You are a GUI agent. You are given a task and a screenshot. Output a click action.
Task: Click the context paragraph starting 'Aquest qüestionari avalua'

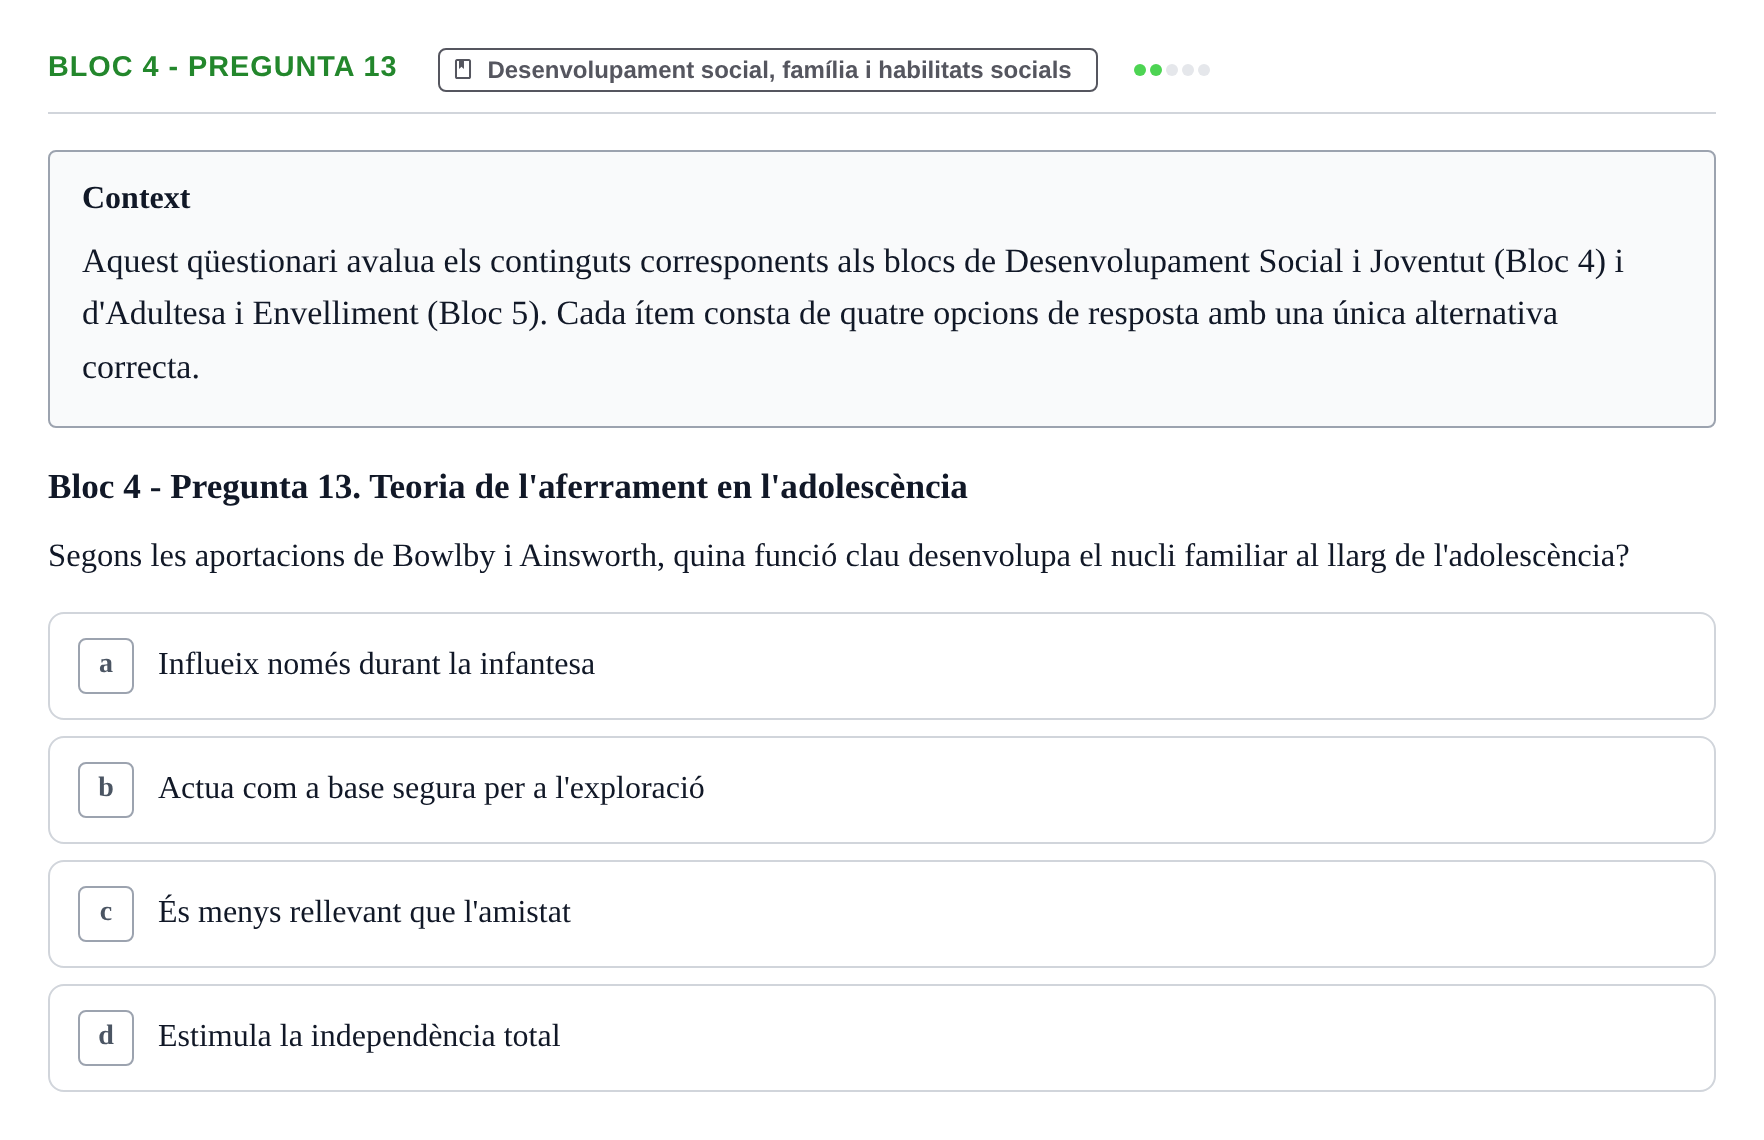[x=852, y=314]
